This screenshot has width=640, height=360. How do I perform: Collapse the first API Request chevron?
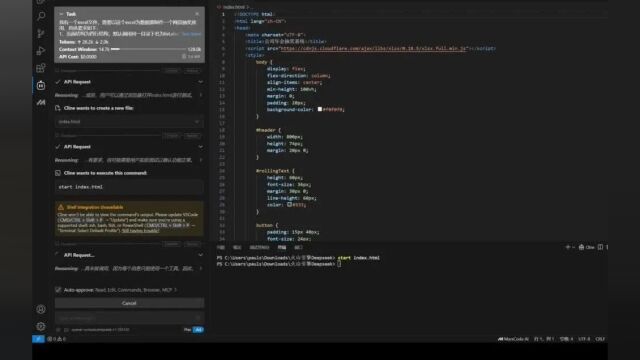200,82
